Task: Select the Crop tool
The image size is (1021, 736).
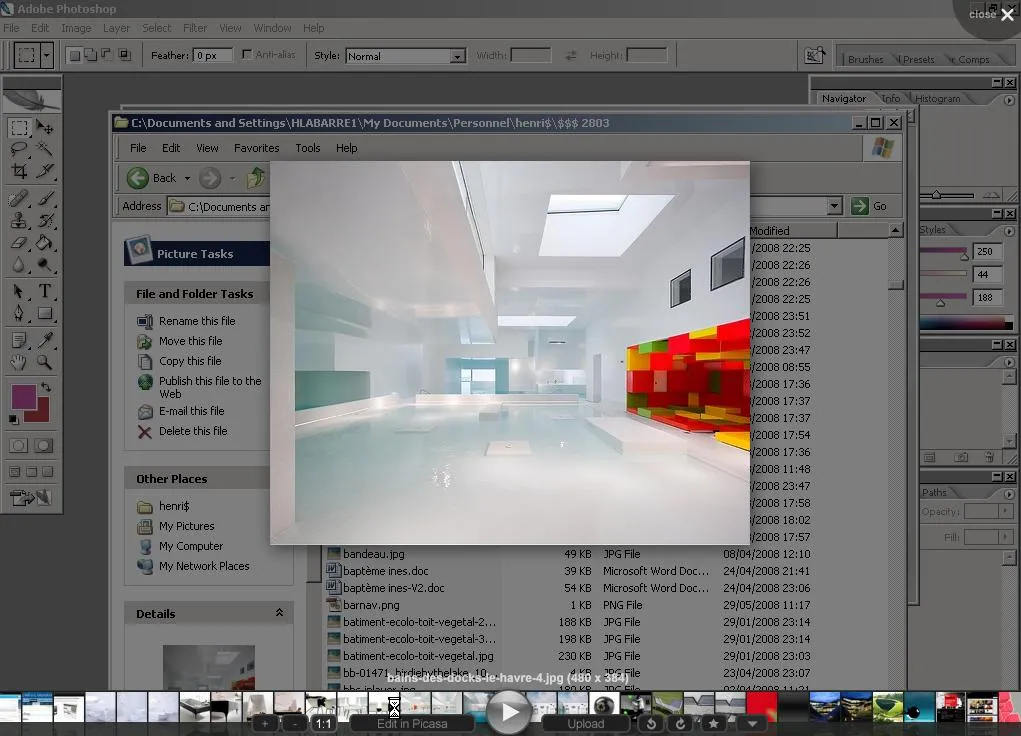Action: (19, 171)
